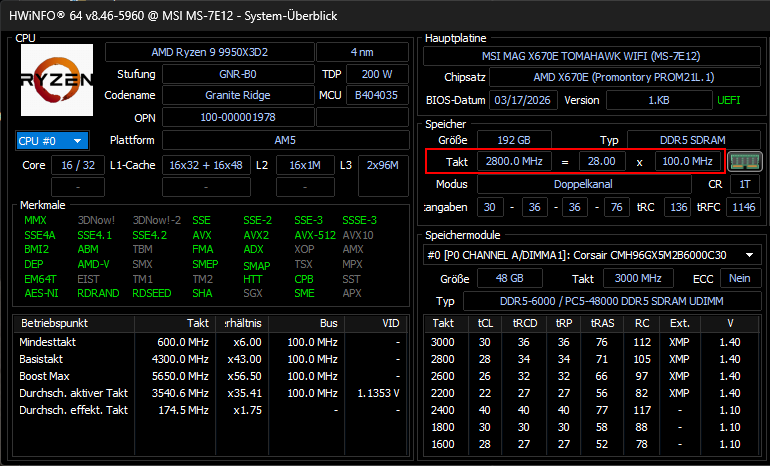This screenshot has width=770, height=466.
Task: Click the DDR5-6000 / PC5-48000 module type field
Action: point(612,301)
